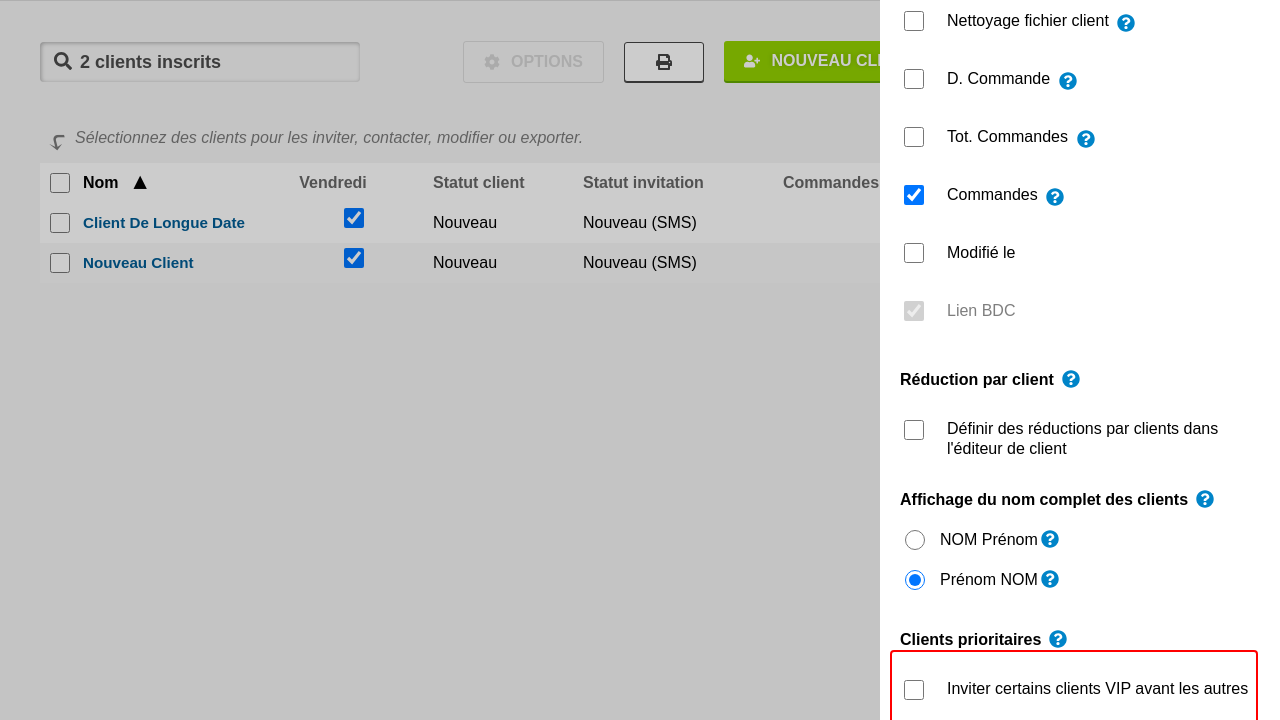This screenshot has width=1280, height=720.
Task: Select the NOM Prénom radio option
Action: 915,540
